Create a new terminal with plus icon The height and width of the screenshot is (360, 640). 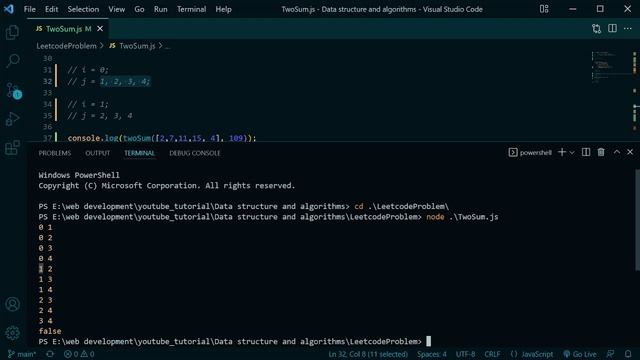562,152
